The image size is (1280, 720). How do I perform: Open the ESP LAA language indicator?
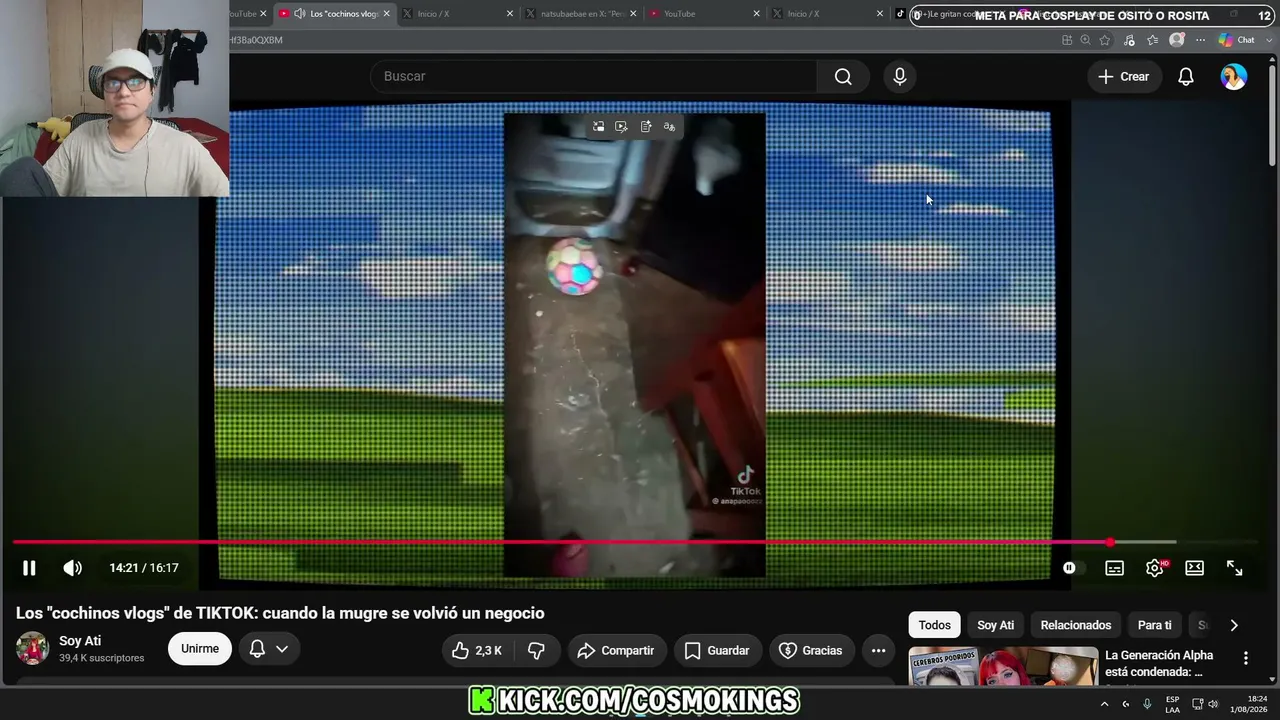[1172, 704]
